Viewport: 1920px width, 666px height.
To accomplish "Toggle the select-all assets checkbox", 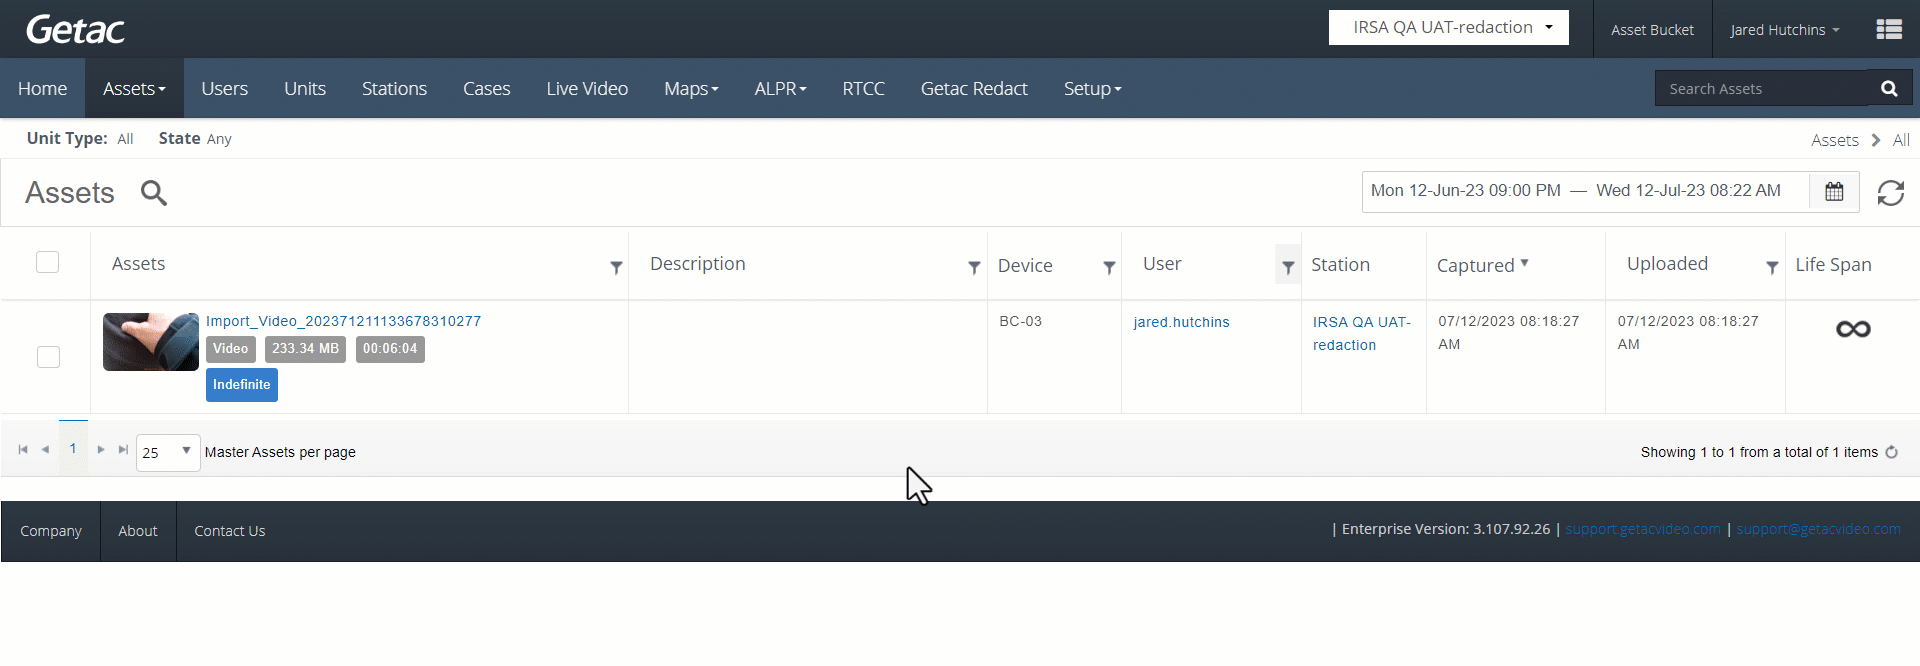I will point(47,262).
